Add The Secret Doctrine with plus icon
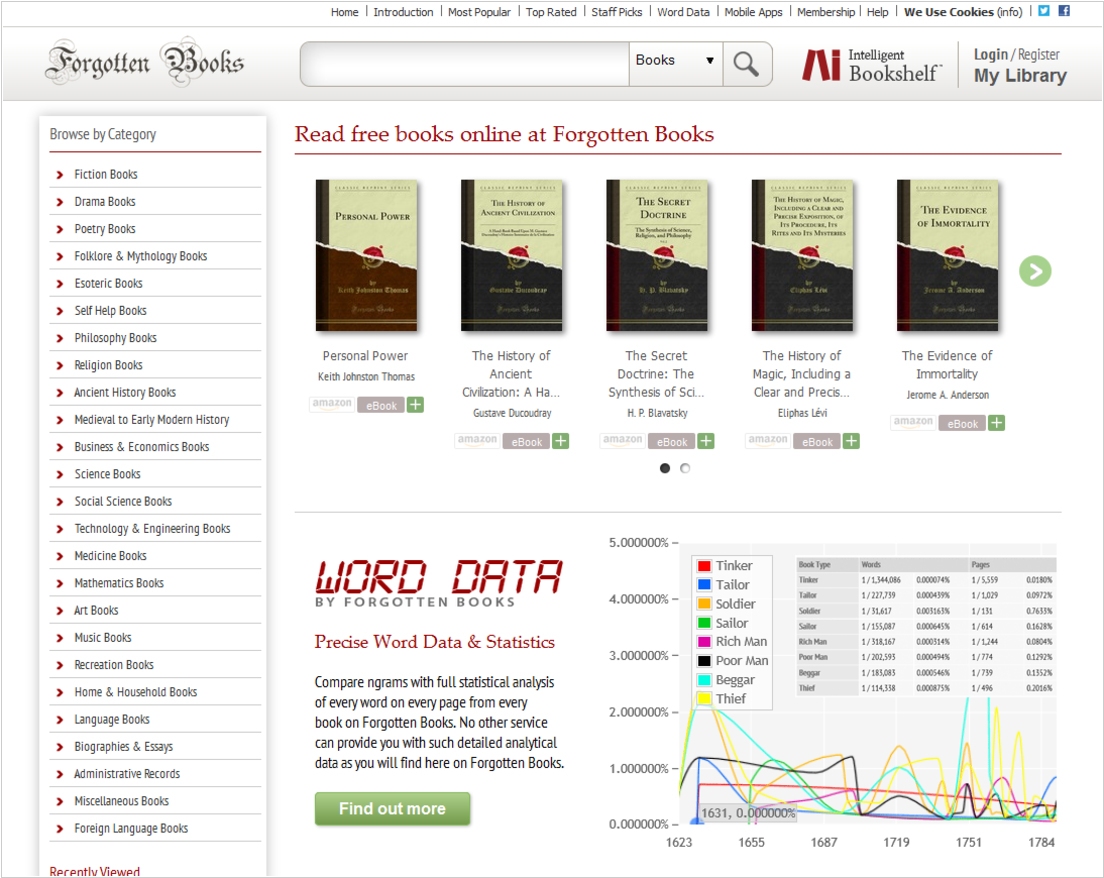1104x878 pixels. (x=706, y=441)
